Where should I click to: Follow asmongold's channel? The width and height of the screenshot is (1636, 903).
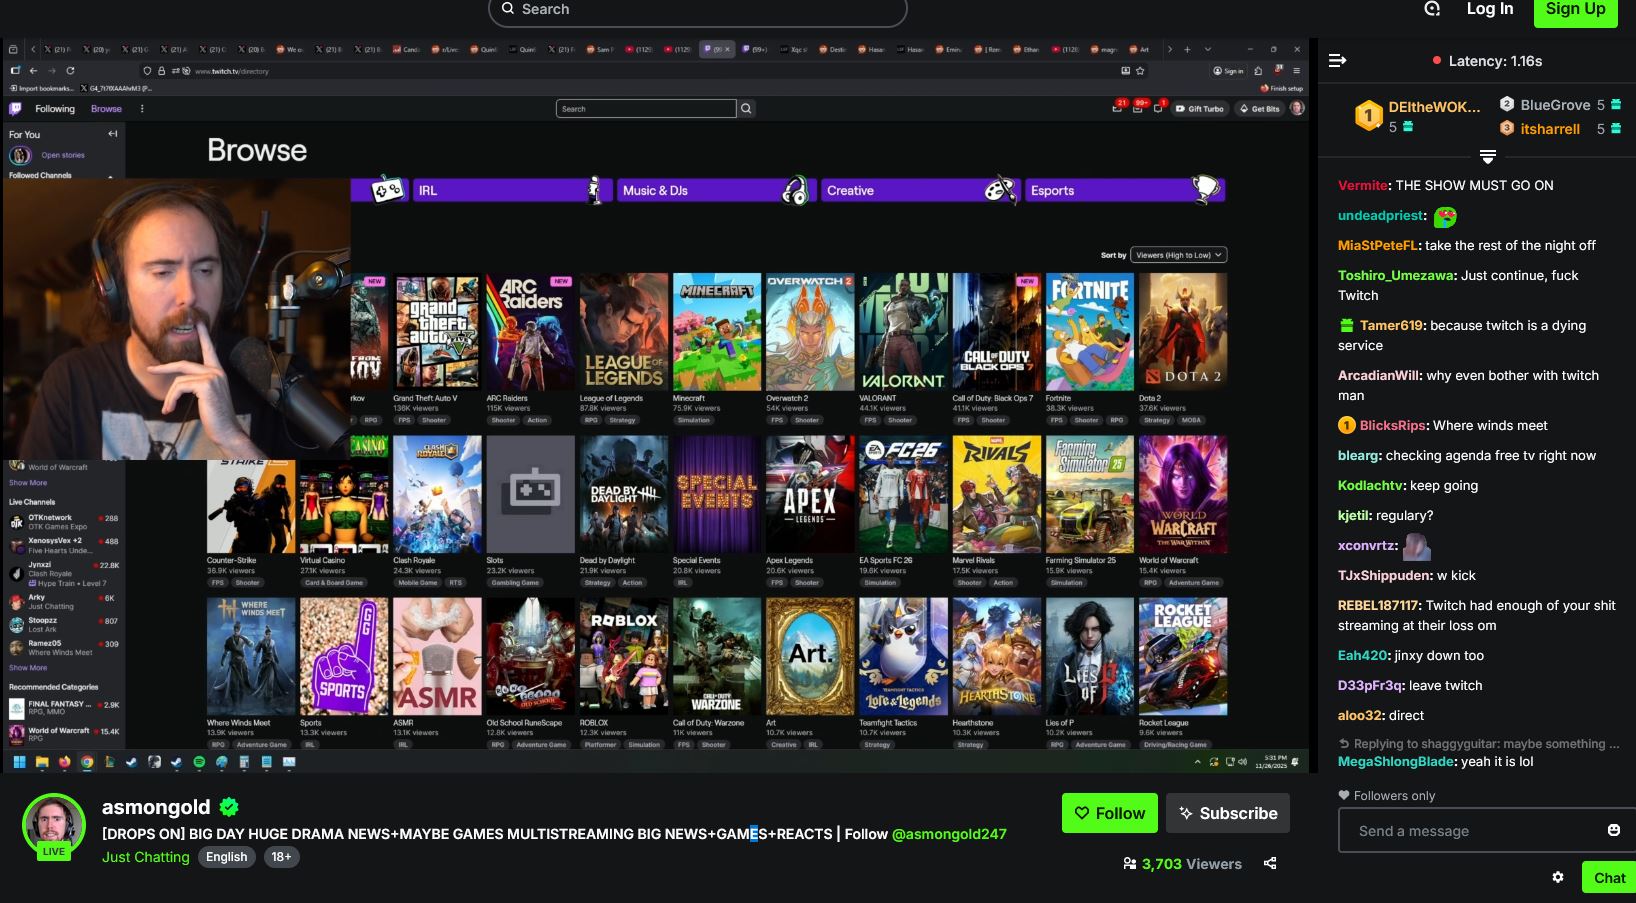1110,813
